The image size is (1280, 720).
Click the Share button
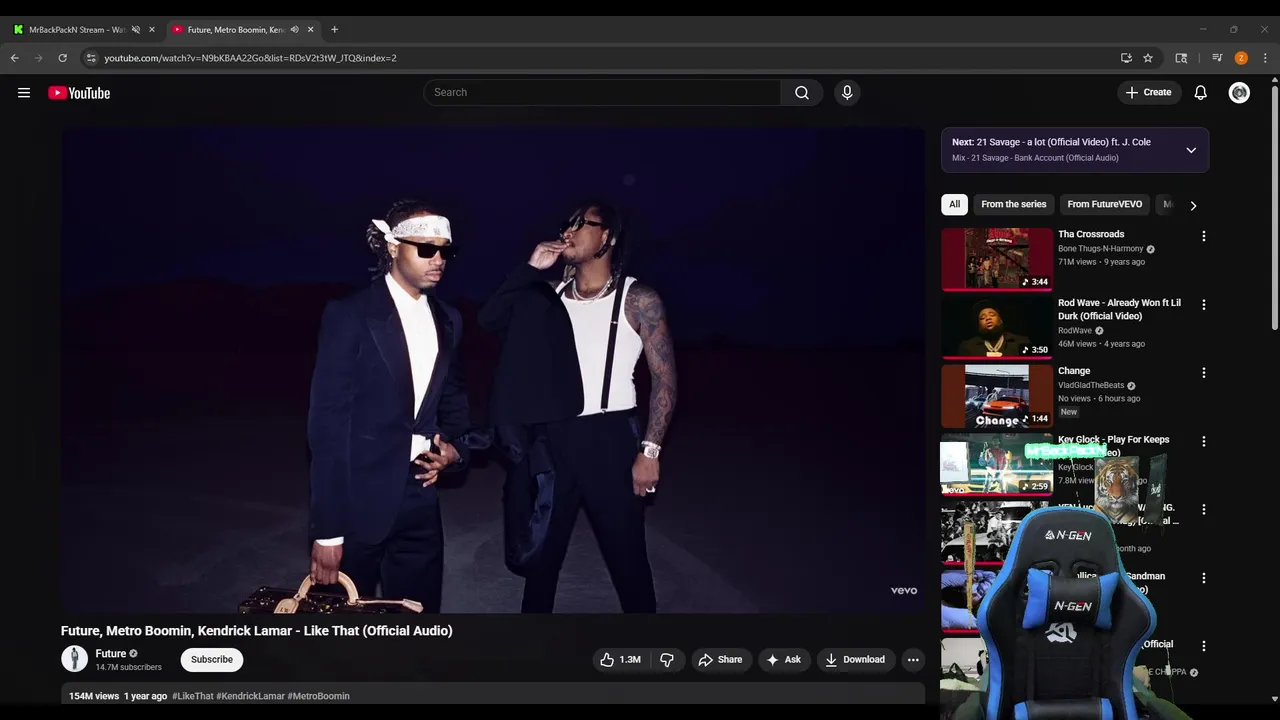(720, 660)
